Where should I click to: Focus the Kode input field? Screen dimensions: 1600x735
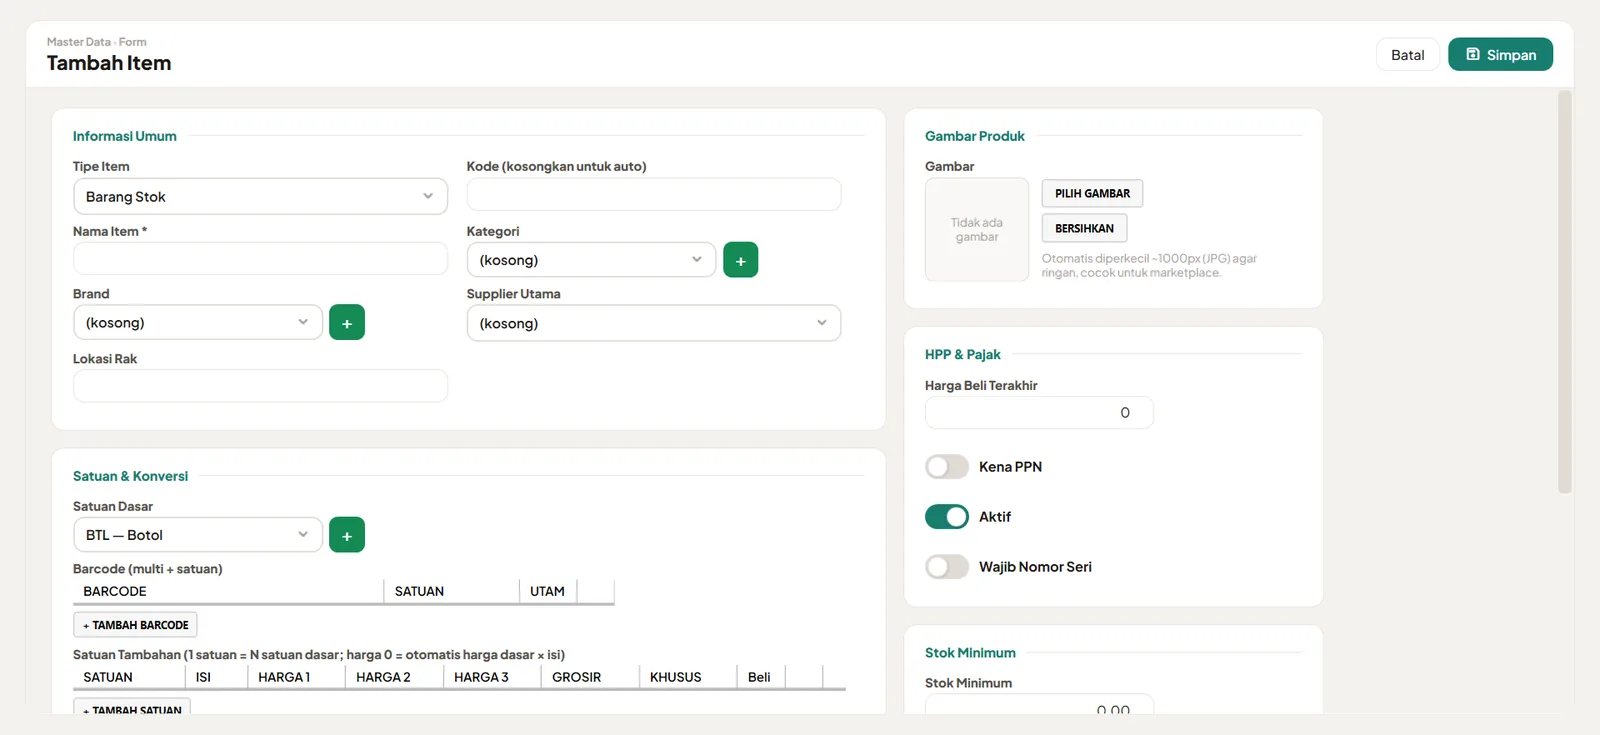click(x=654, y=194)
